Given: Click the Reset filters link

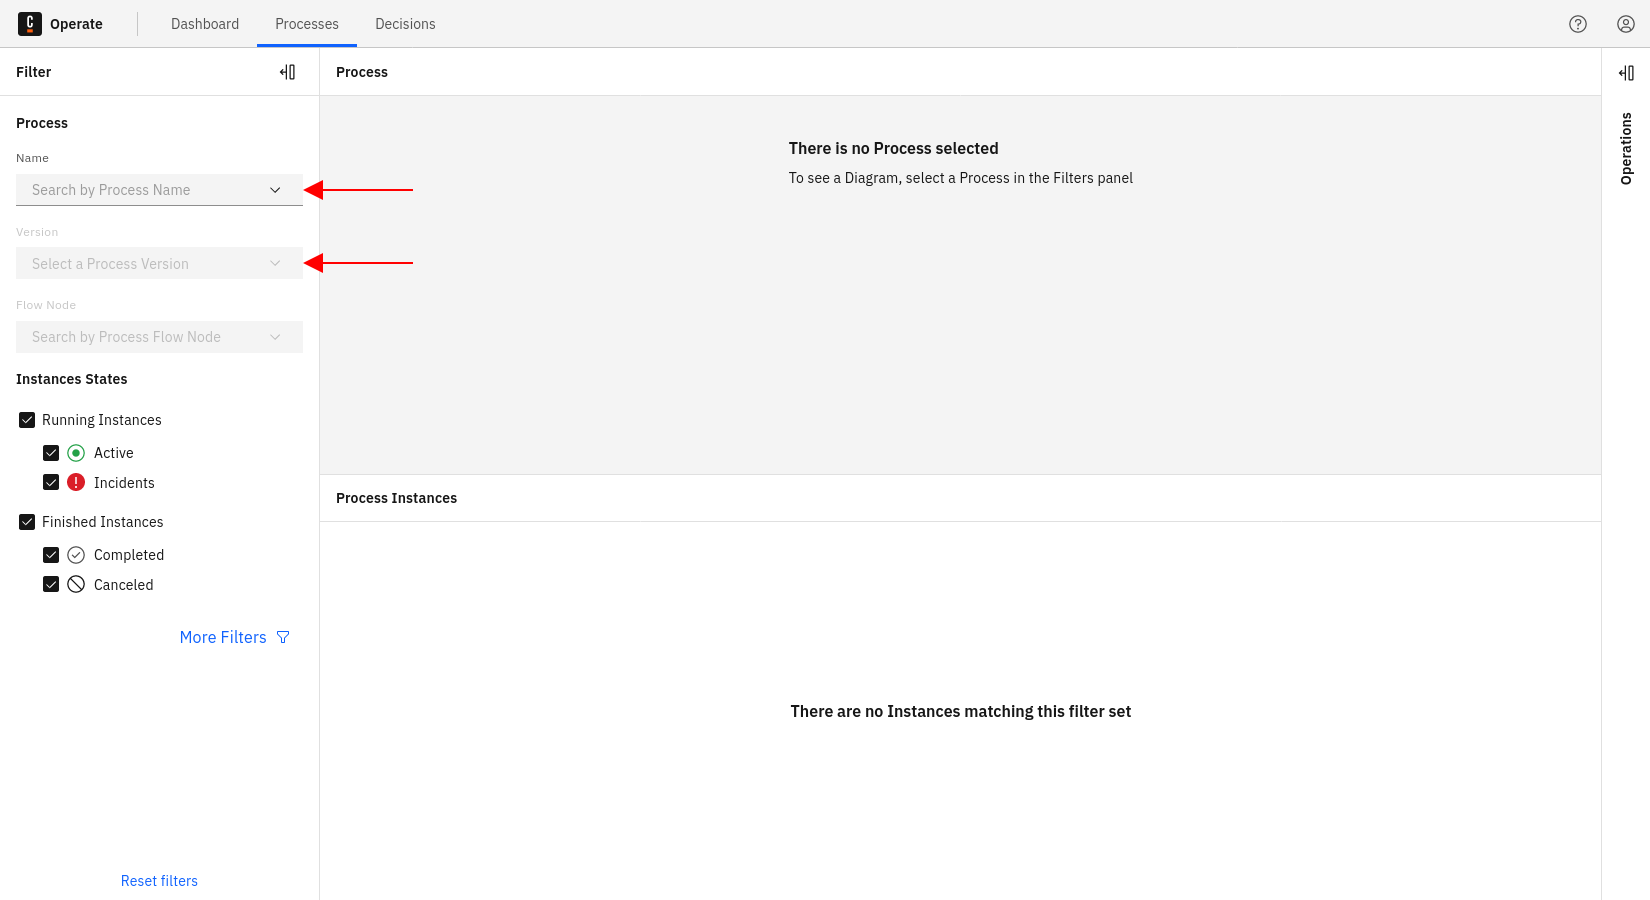Looking at the screenshot, I should [x=159, y=881].
